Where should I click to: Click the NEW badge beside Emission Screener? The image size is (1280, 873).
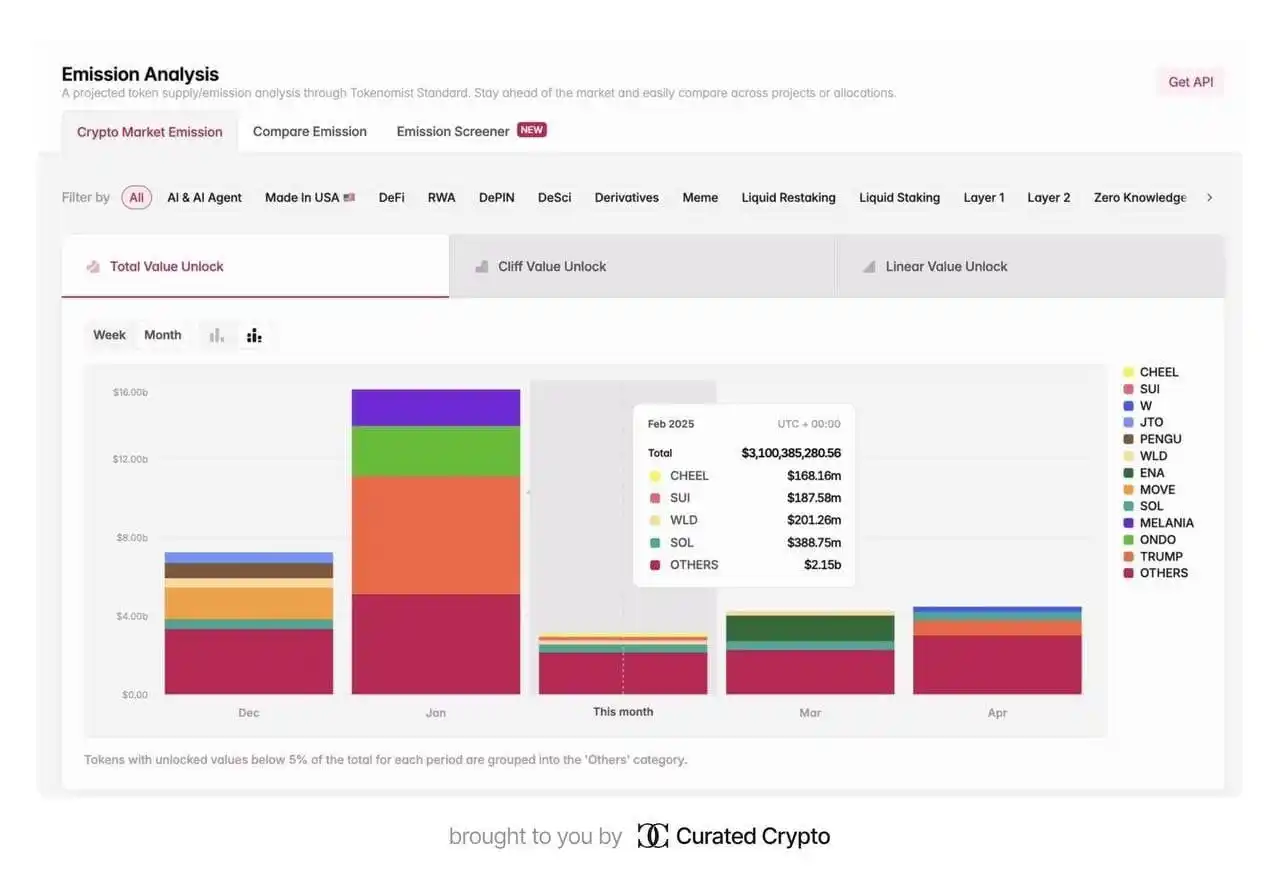531,130
